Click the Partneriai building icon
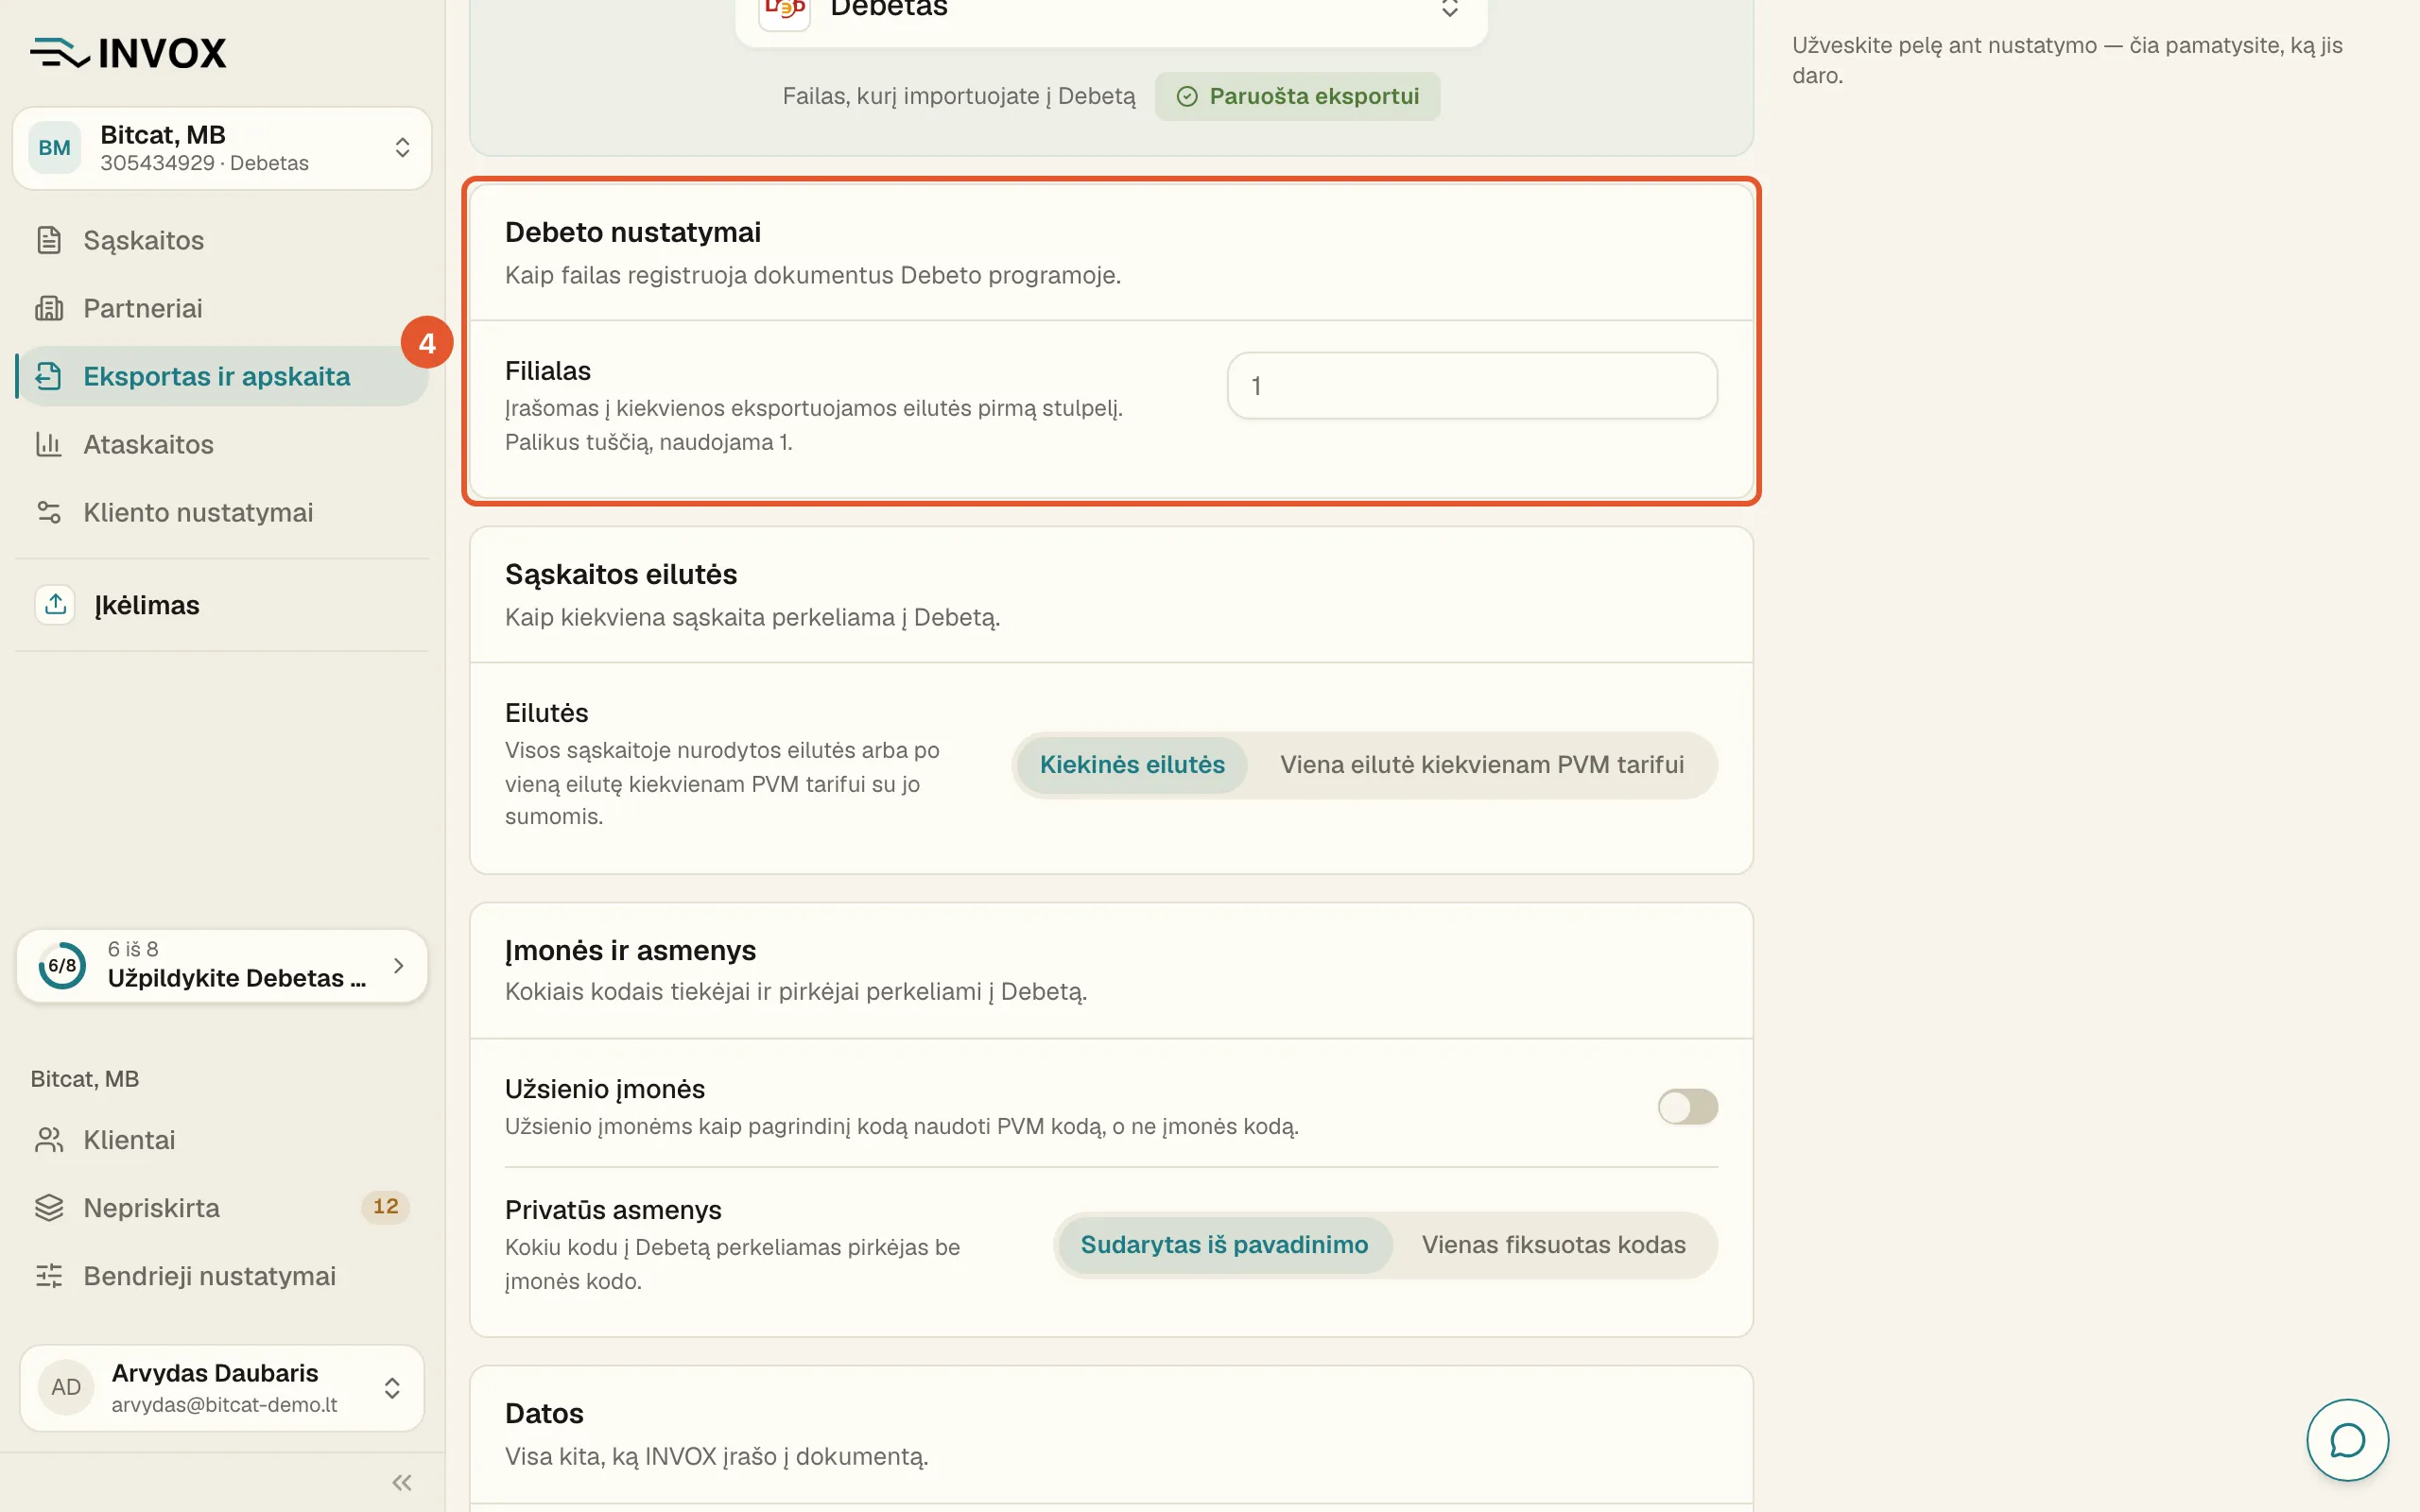This screenshot has width=2420, height=1512. (x=49, y=308)
